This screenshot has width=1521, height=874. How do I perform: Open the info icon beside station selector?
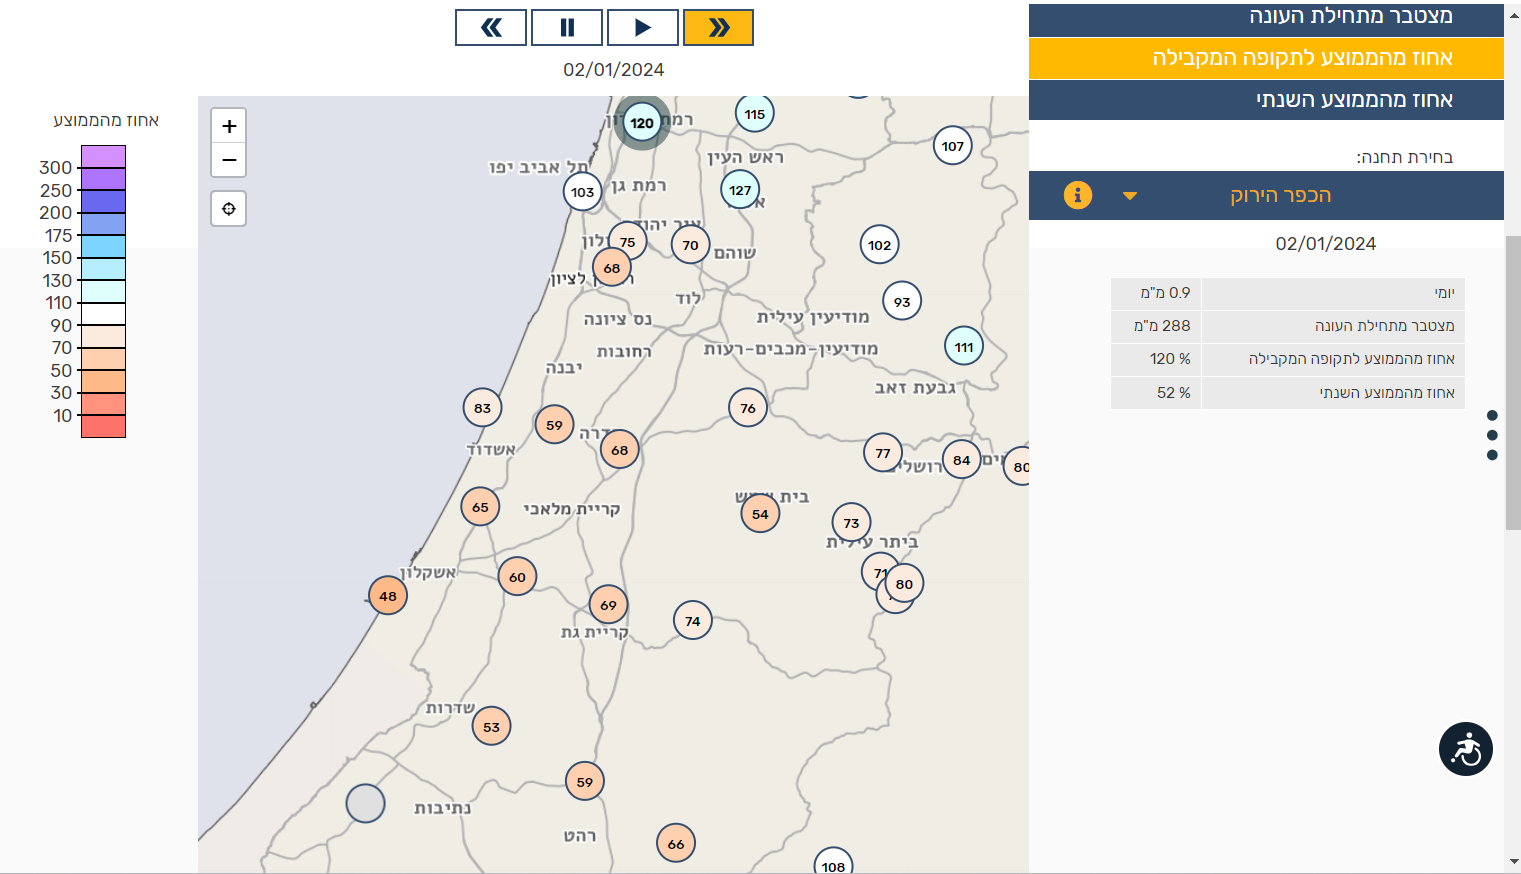pos(1077,195)
